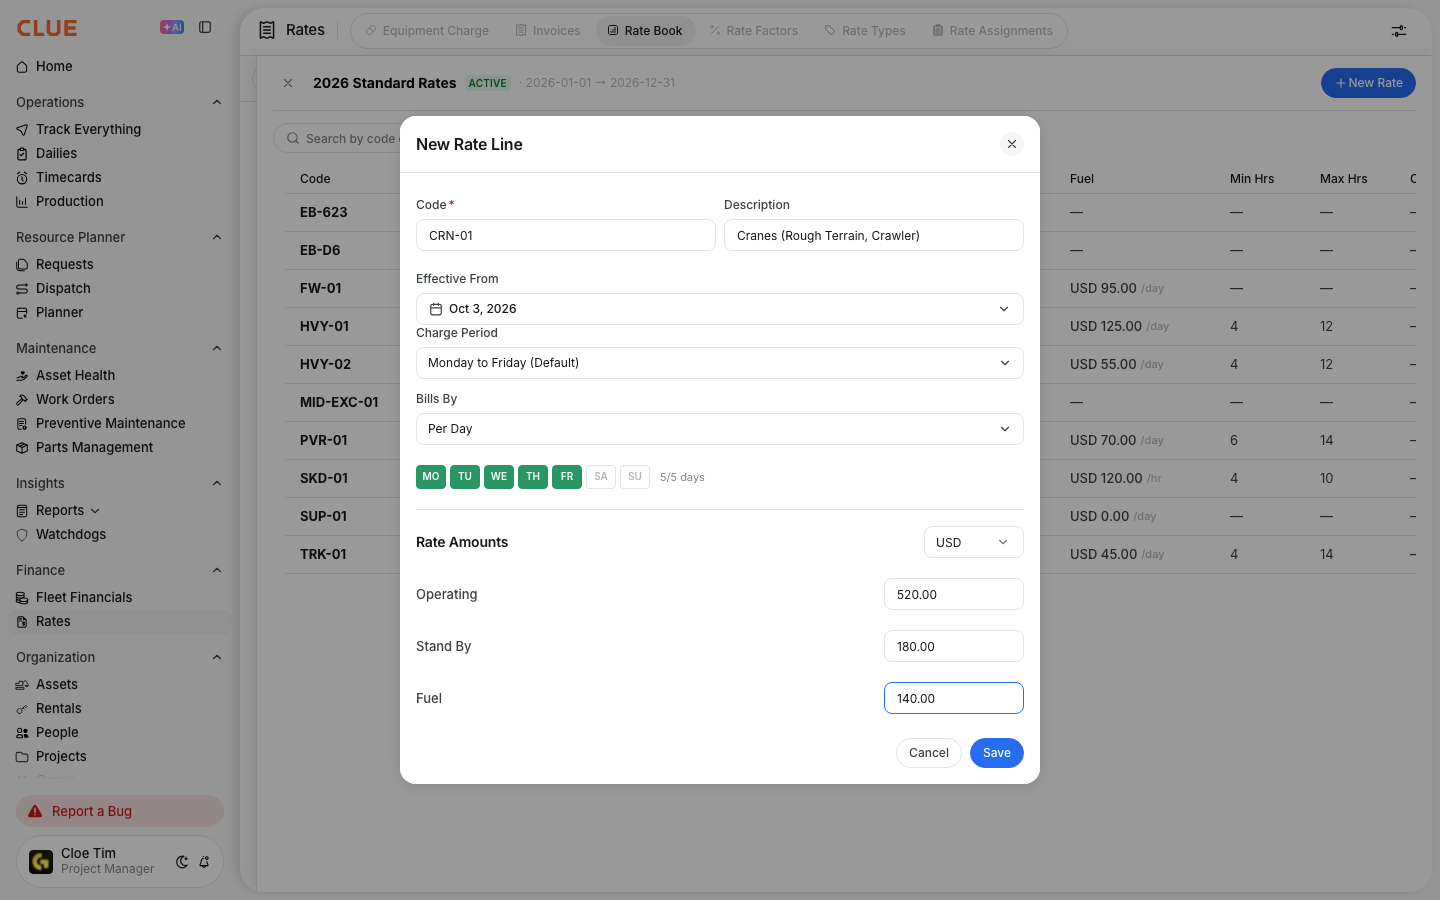Viewport: 1440px width, 900px height.
Task: Enable the SA day chip
Action: (601, 477)
